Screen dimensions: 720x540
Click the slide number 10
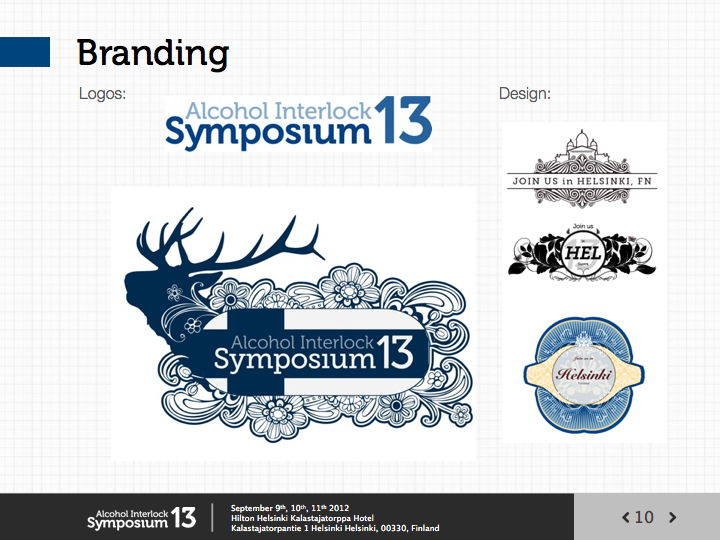(x=644, y=518)
